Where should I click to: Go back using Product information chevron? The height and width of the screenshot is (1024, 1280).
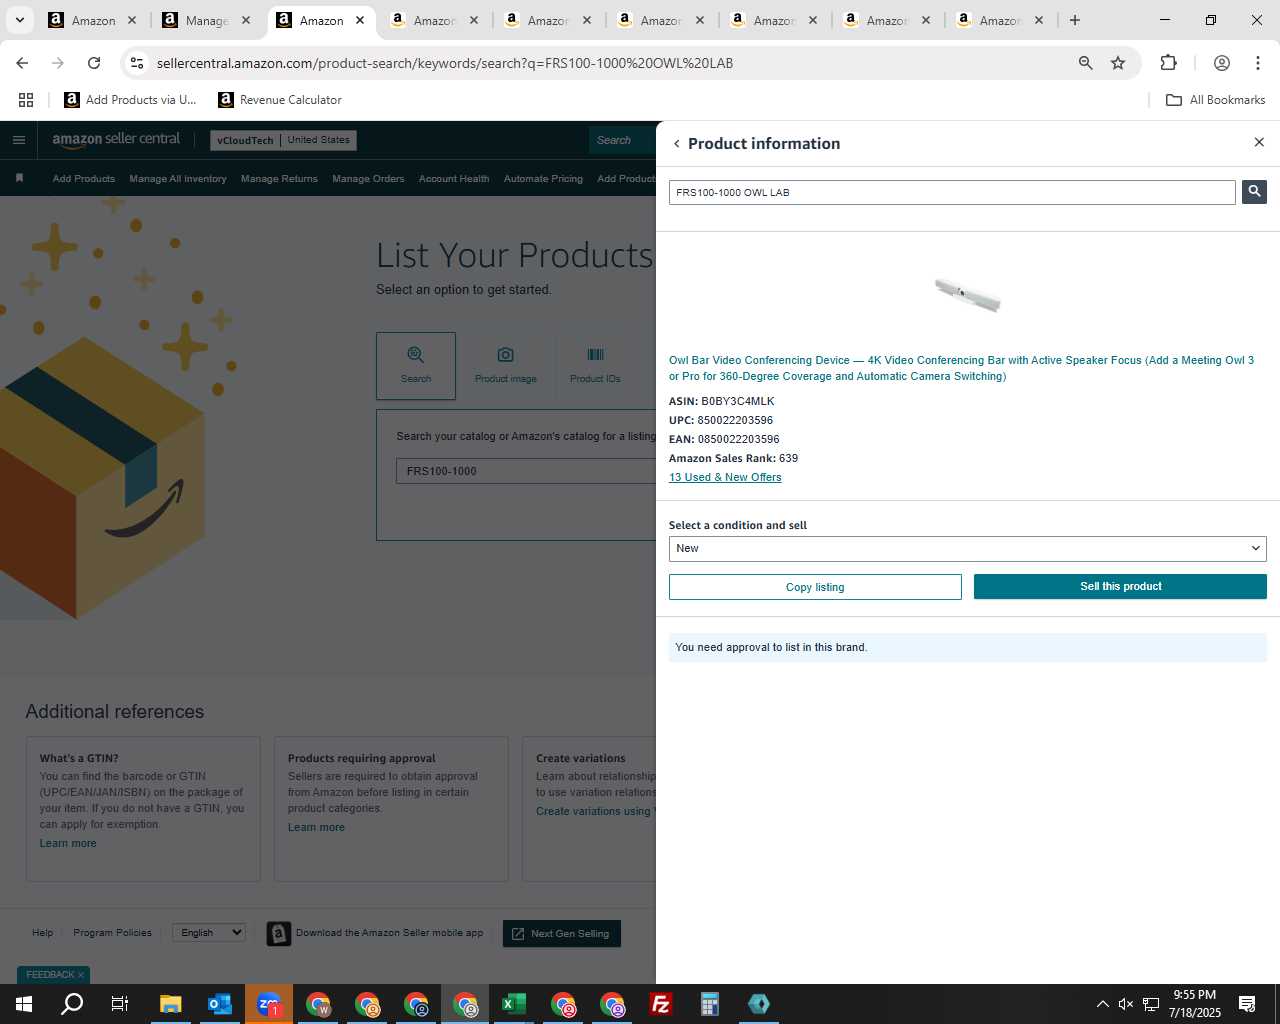click(677, 144)
